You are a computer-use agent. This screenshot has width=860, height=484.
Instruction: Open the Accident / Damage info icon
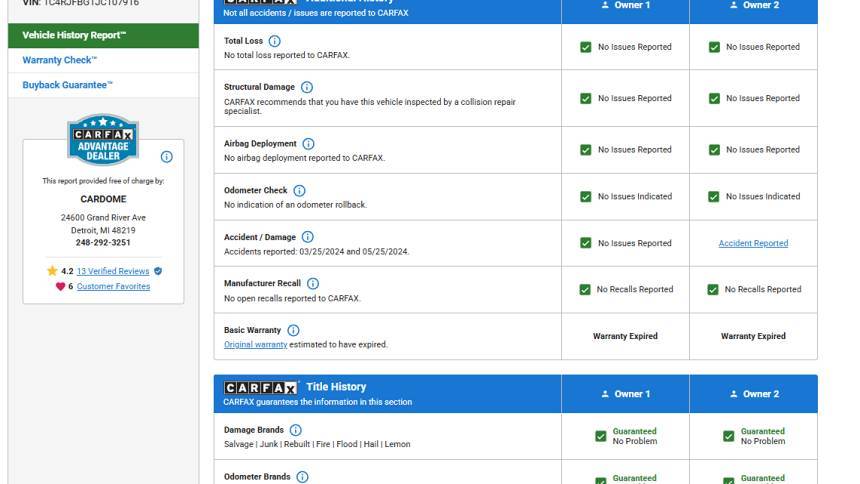(x=308, y=237)
